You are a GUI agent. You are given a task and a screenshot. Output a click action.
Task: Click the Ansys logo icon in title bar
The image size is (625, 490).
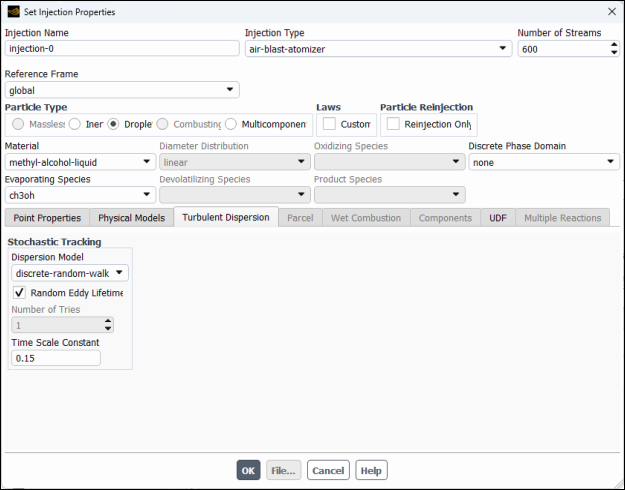[x=12, y=12]
